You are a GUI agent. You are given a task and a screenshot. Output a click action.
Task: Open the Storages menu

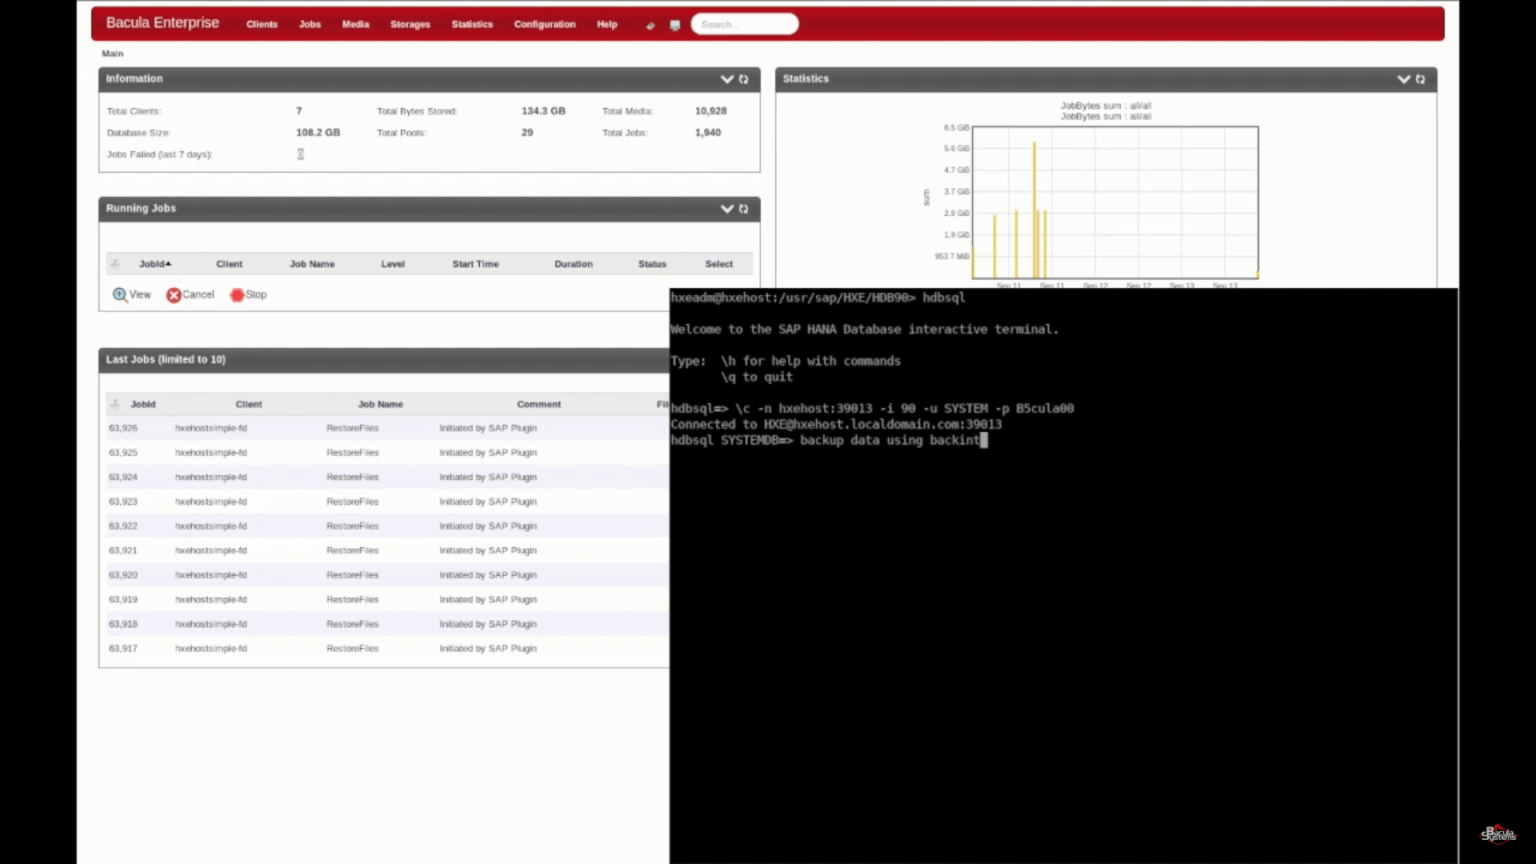410,24
